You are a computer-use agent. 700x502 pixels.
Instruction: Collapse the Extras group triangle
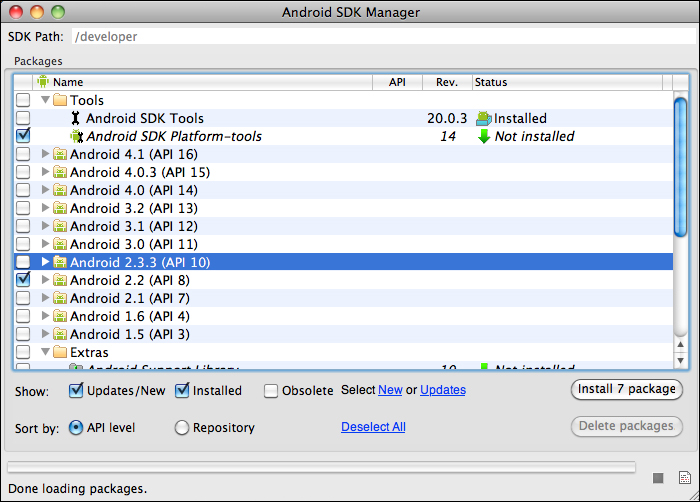click(45, 351)
